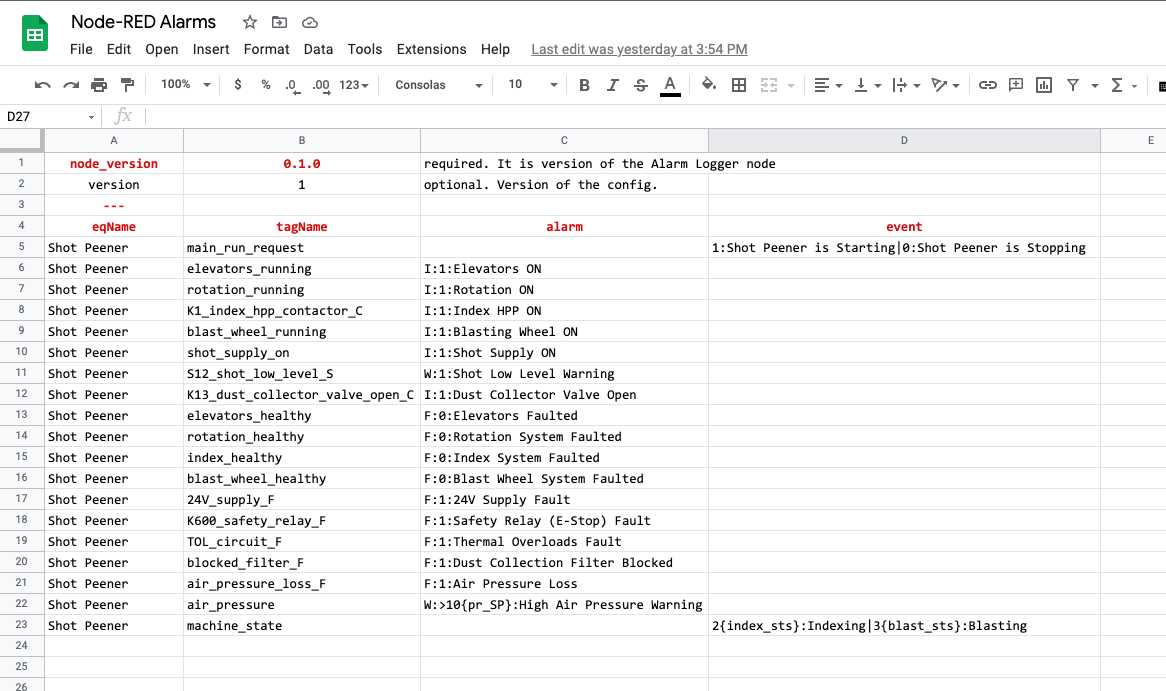This screenshot has height=691, width=1166.
Task: Open the Consolas font dropdown
Action: (x=439, y=85)
